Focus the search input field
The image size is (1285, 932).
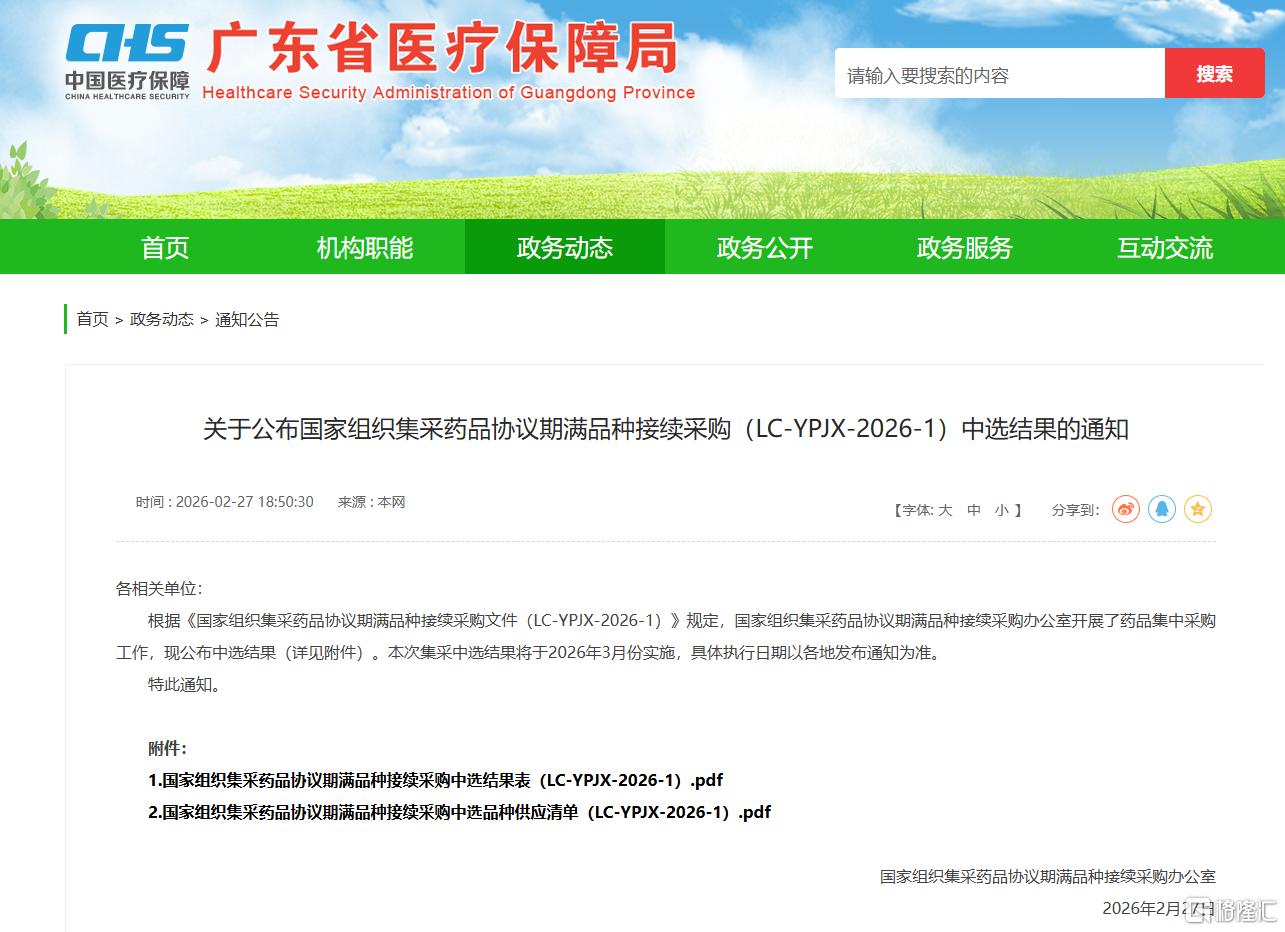point(1000,73)
